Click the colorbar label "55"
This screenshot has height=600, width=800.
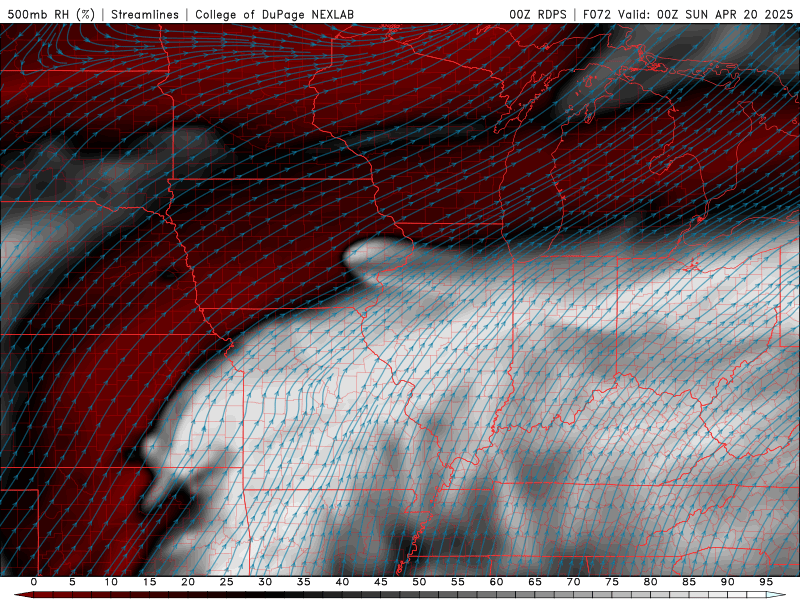(458, 582)
